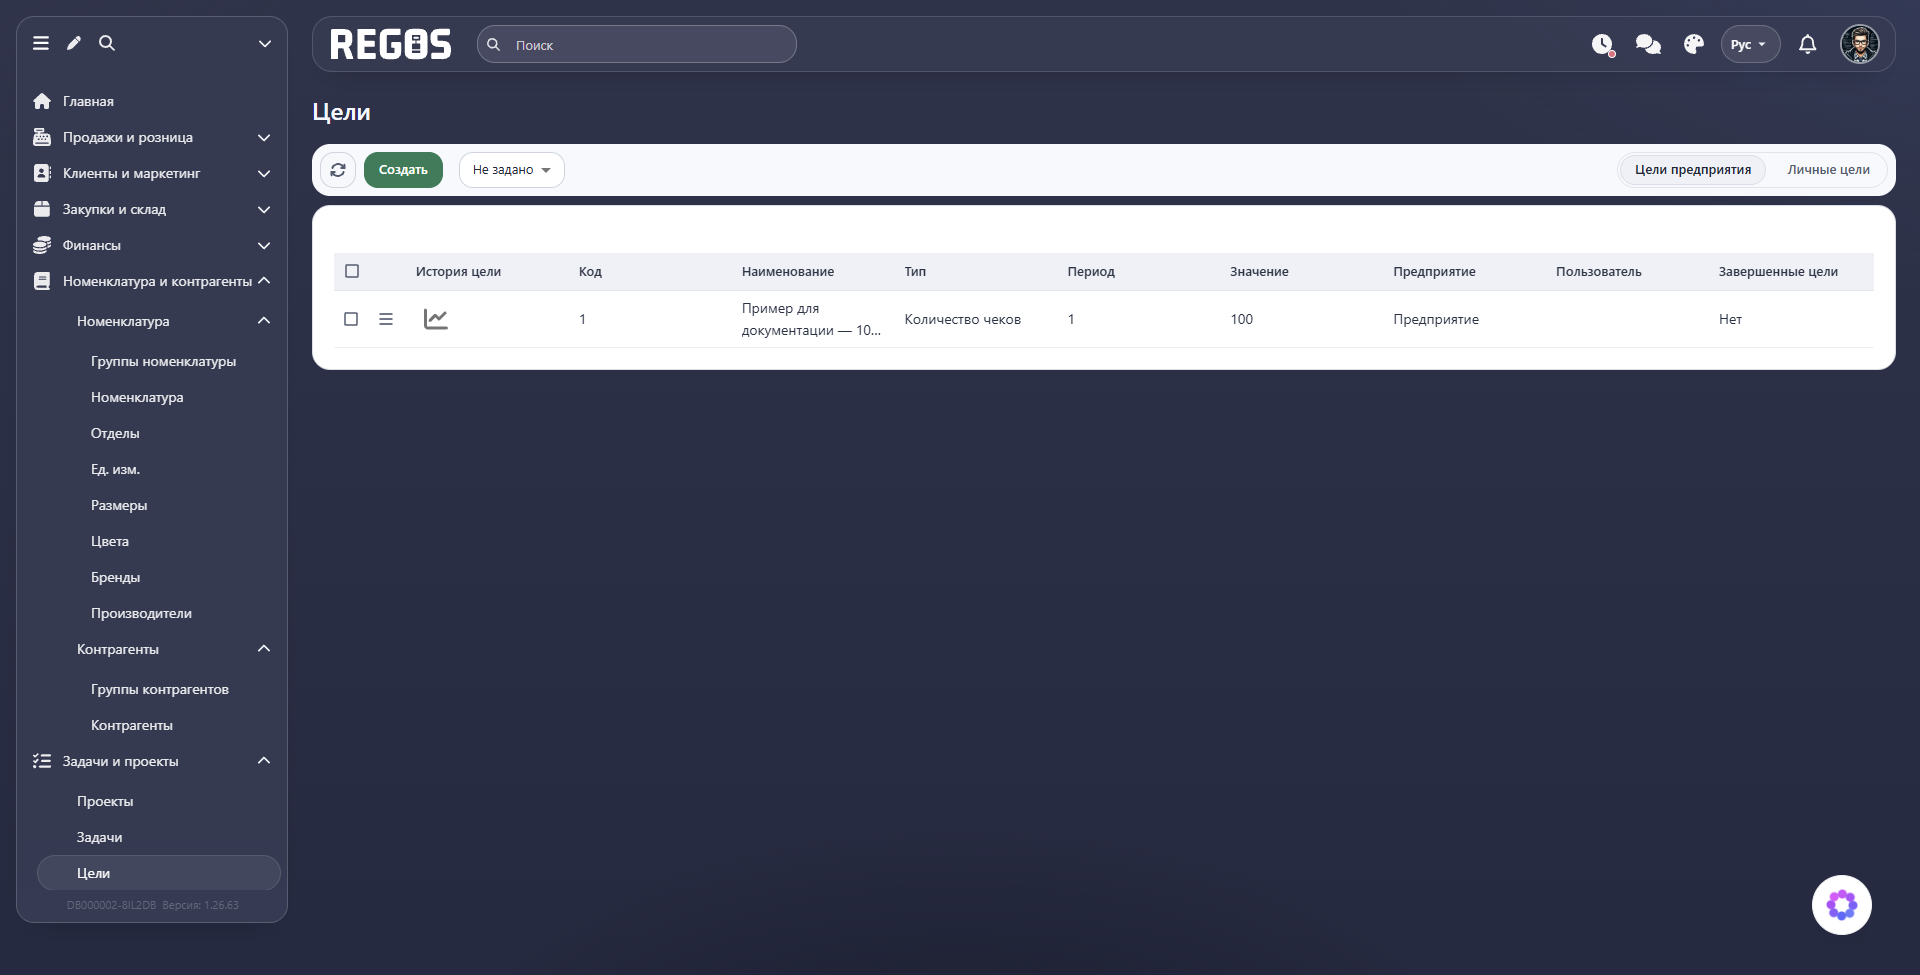The height and width of the screenshot is (975, 1920).
Task: Click the Наименование column header
Action: (788, 271)
